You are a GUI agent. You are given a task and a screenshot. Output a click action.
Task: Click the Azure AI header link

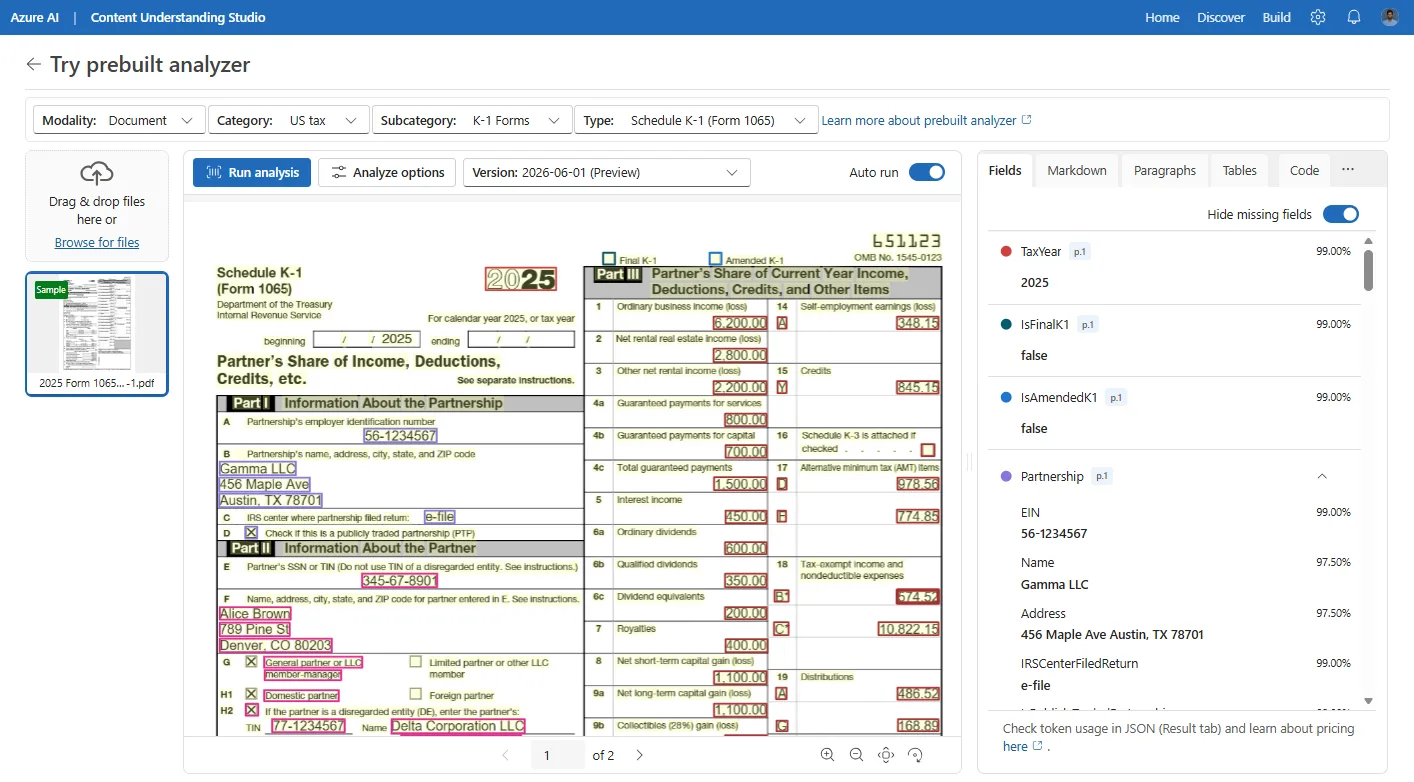point(35,17)
